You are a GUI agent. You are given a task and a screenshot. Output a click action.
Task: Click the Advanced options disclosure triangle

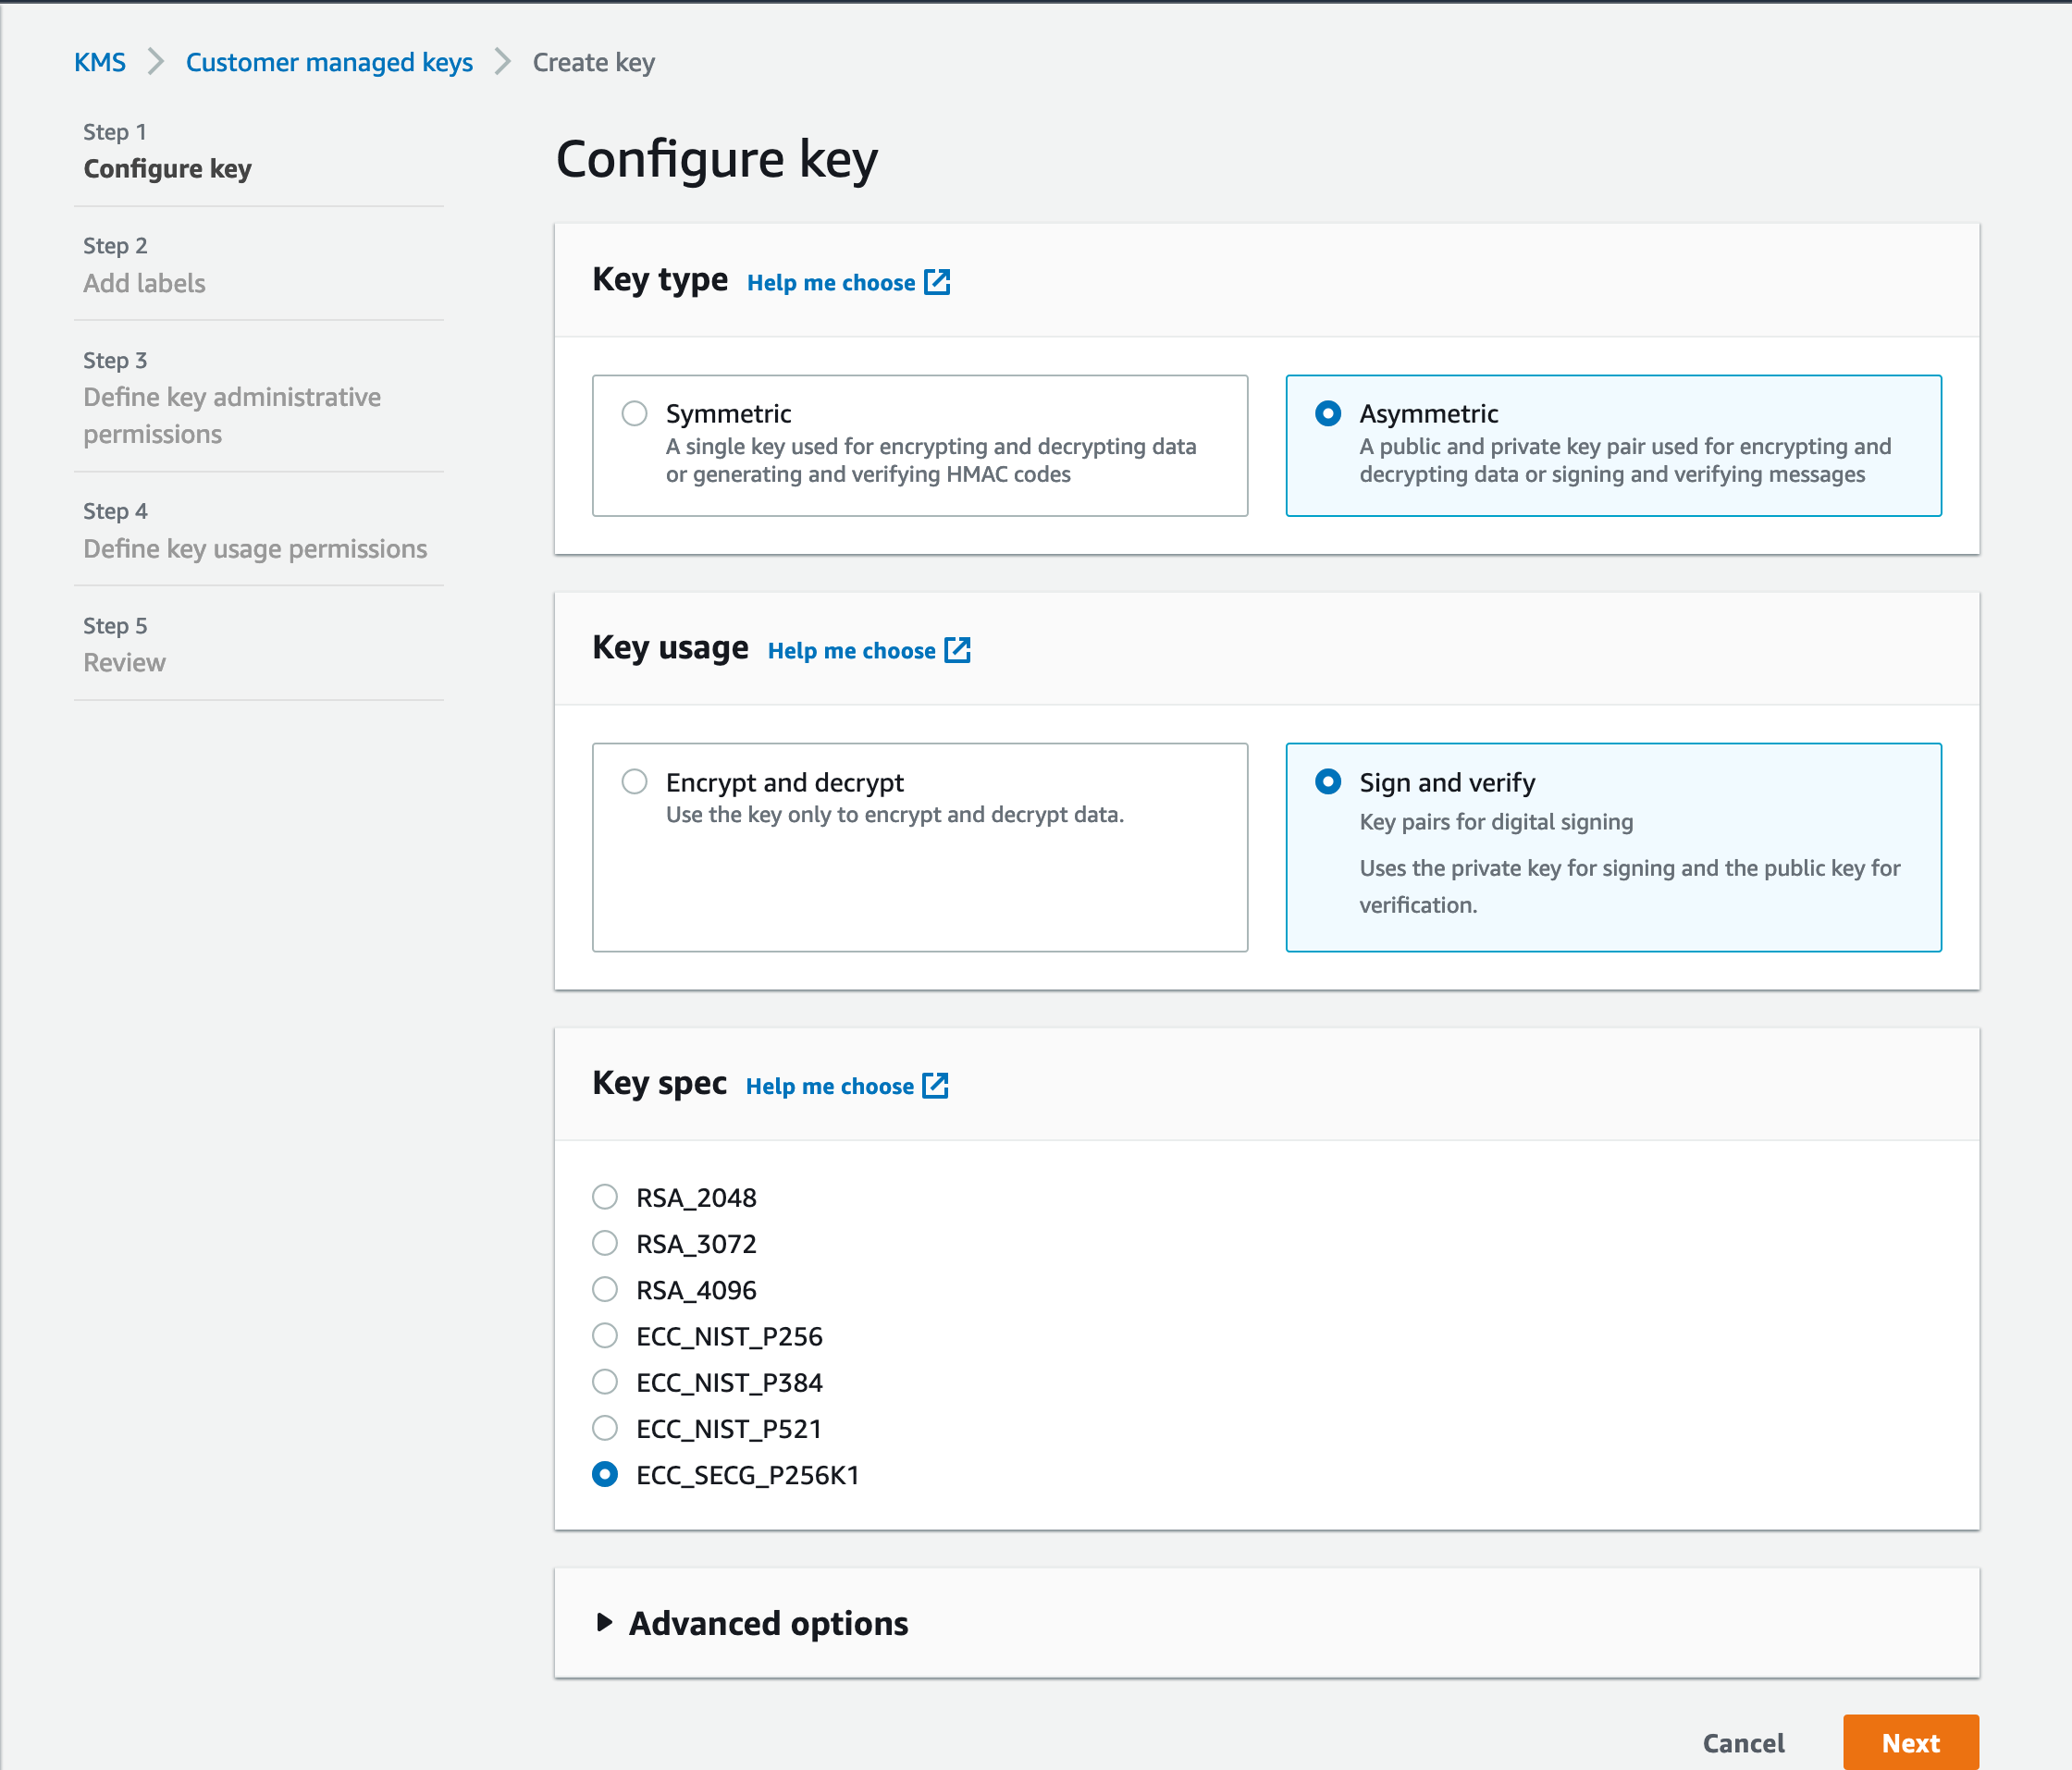pyautogui.click(x=603, y=1622)
